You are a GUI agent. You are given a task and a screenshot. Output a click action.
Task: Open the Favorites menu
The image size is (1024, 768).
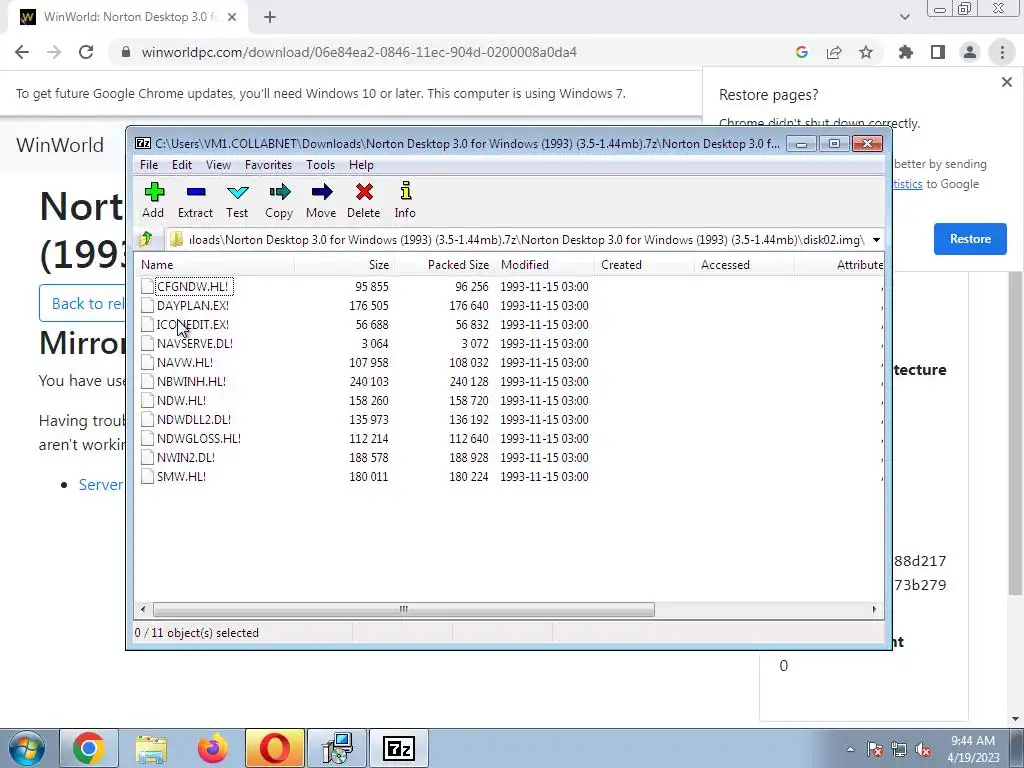click(x=268, y=165)
